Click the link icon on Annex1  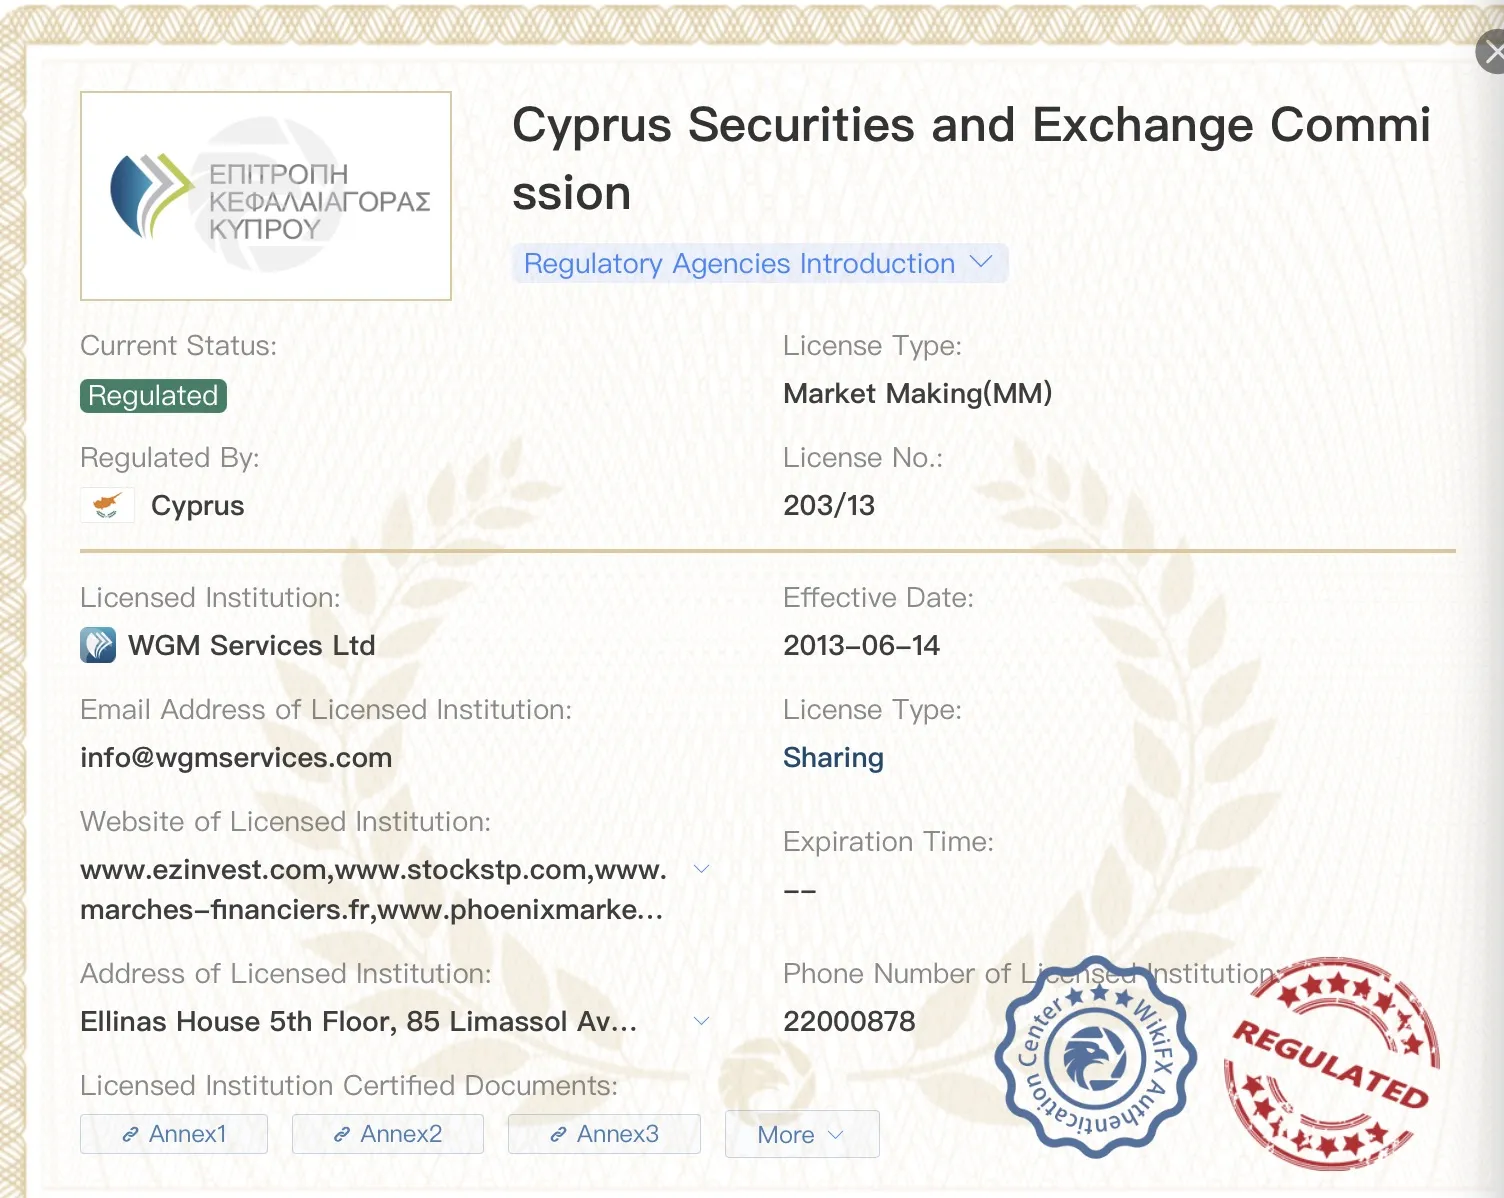pos(130,1135)
